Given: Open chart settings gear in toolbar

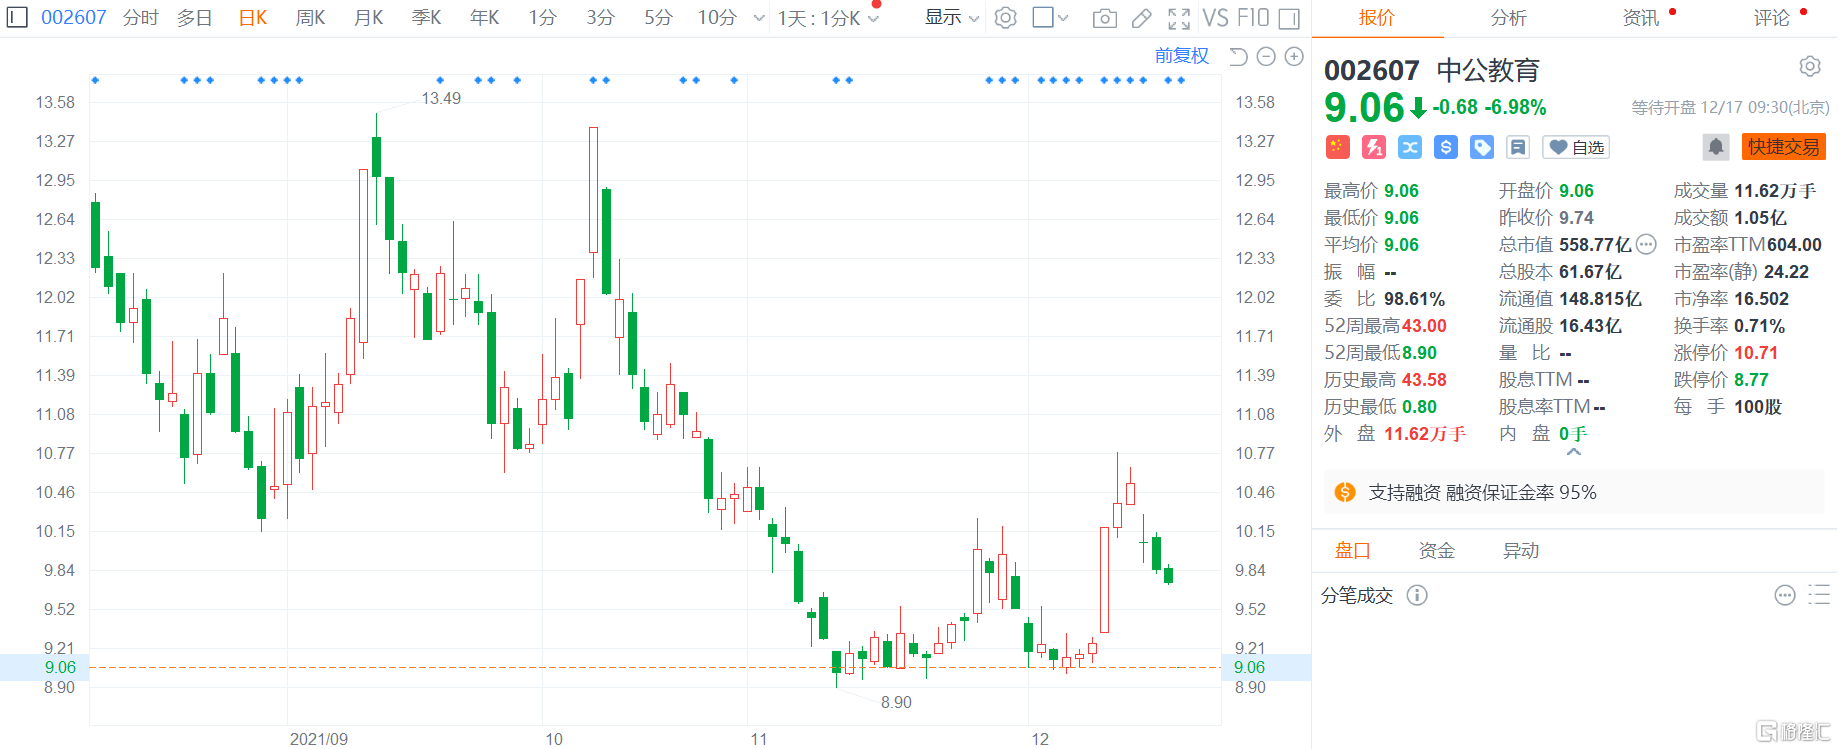Looking at the screenshot, I should (1006, 18).
